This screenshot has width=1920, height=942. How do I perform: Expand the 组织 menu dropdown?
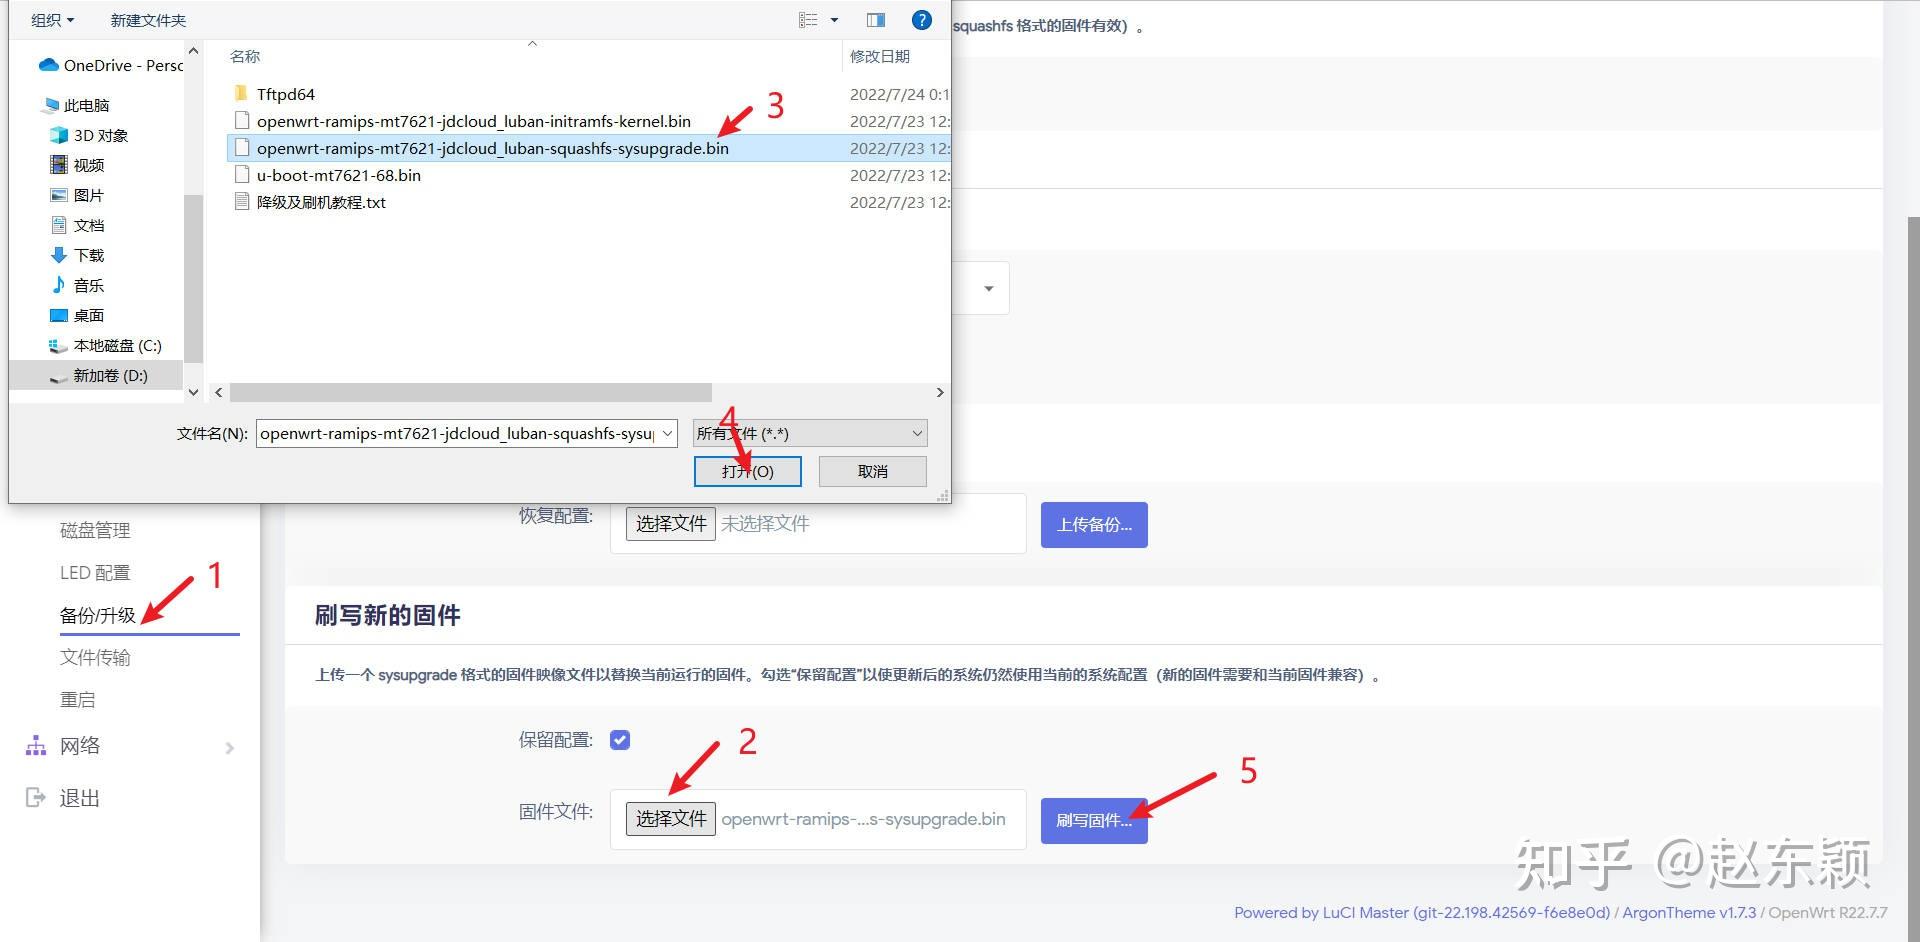tap(52, 19)
